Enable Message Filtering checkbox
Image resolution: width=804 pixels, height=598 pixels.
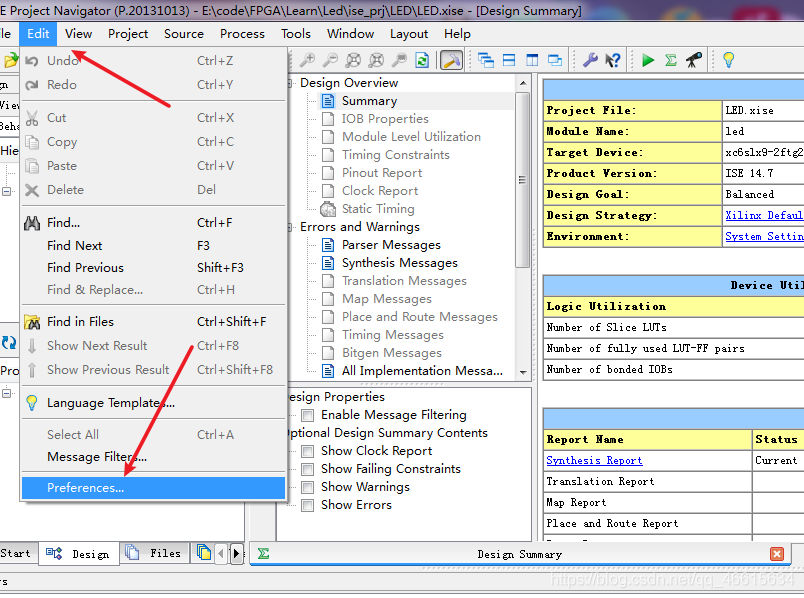[x=308, y=415]
